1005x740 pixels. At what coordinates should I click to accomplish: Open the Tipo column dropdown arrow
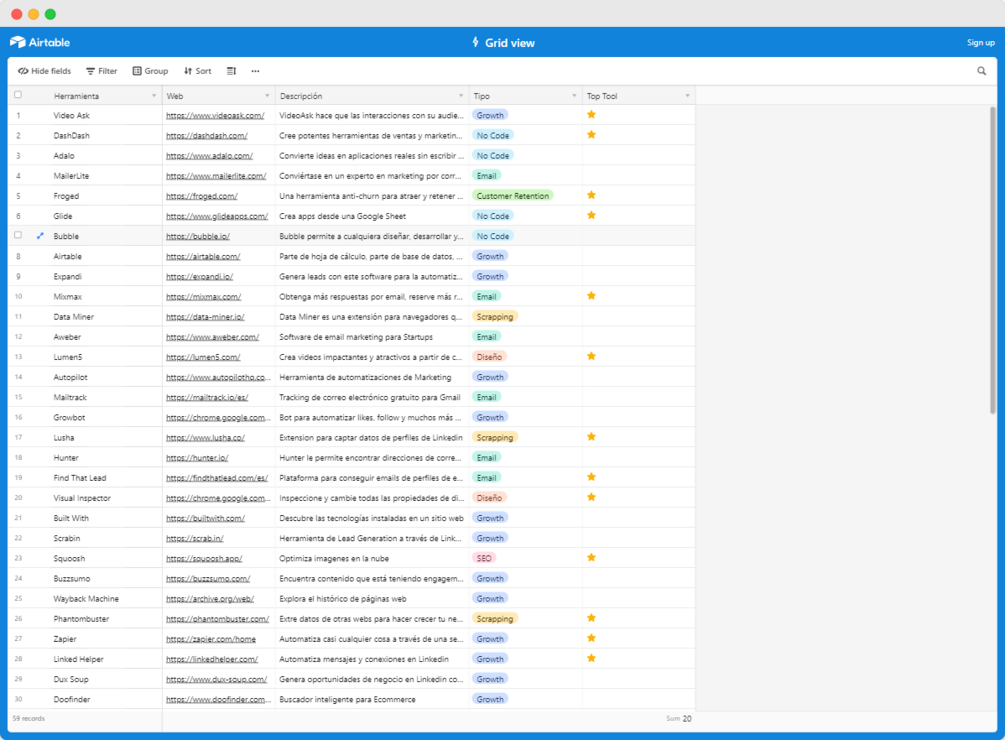574,96
